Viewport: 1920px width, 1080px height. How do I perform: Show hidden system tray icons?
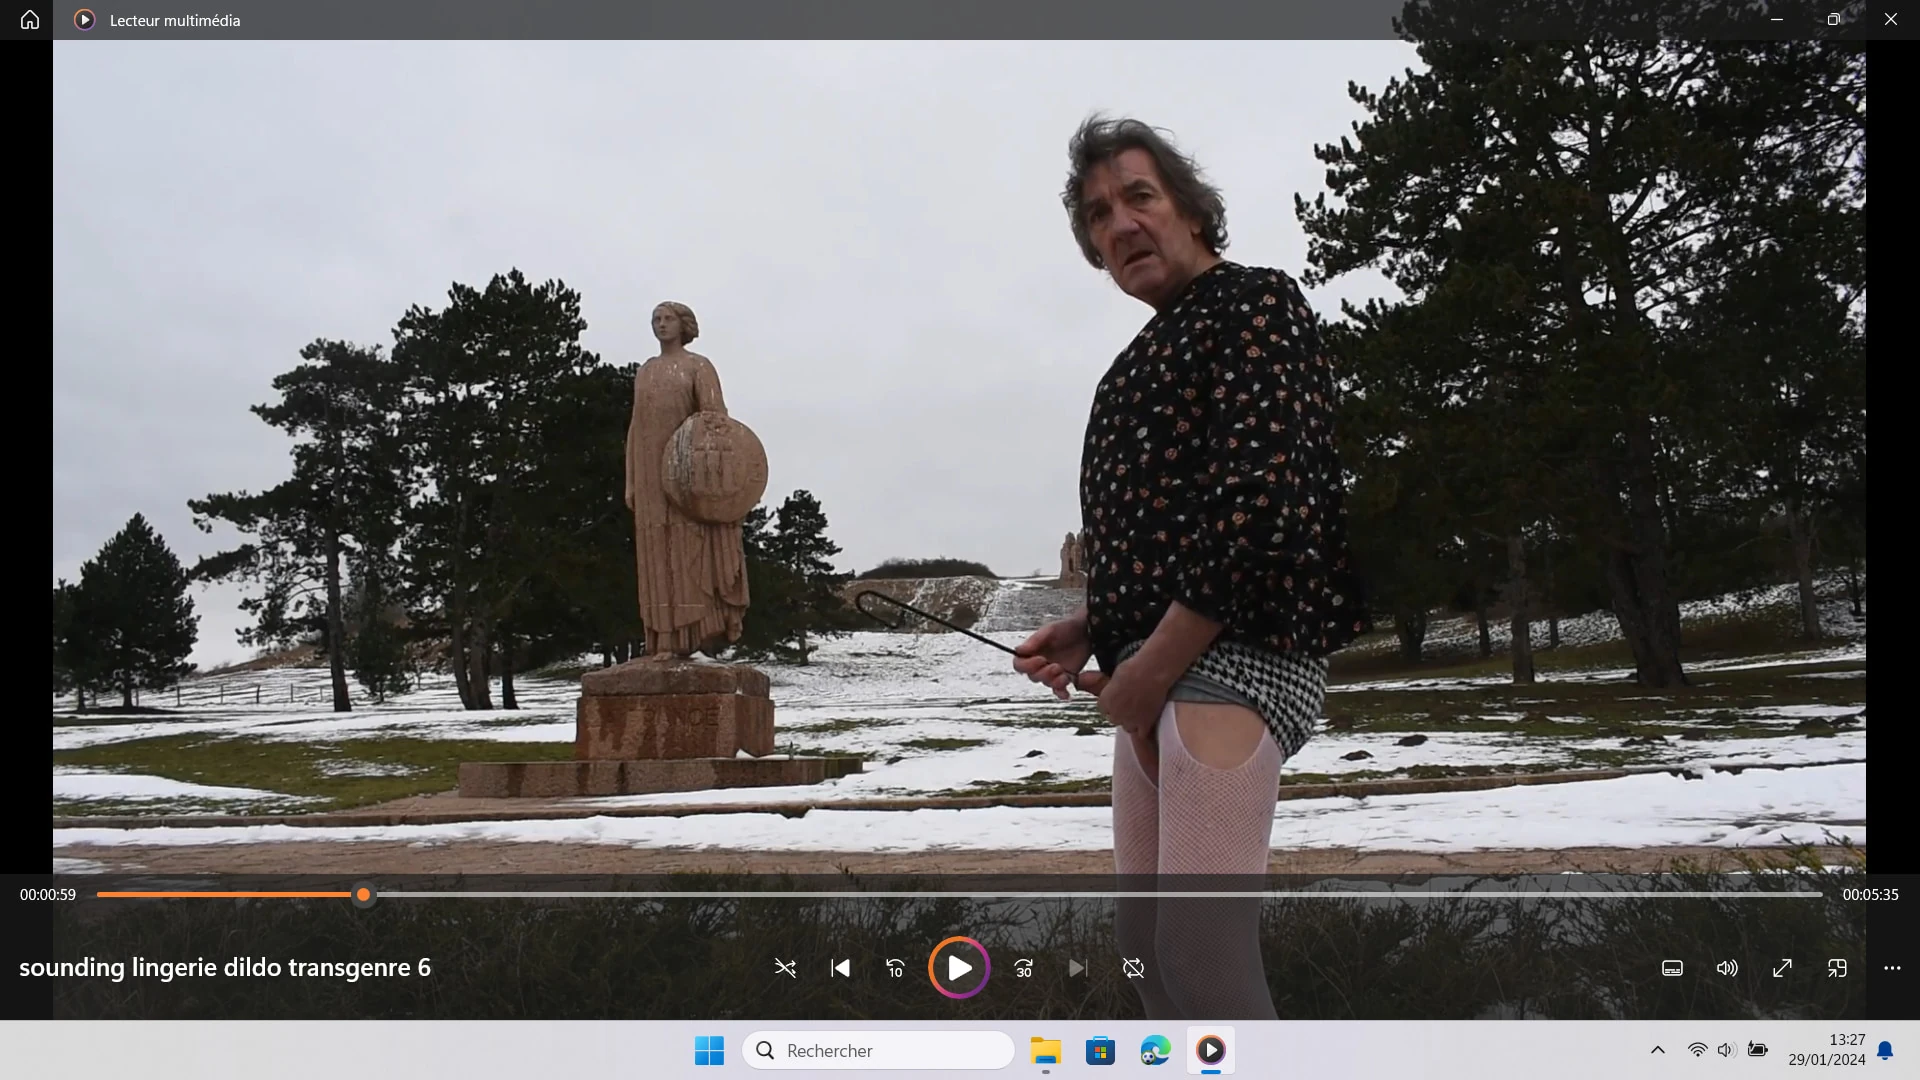click(1657, 1050)
